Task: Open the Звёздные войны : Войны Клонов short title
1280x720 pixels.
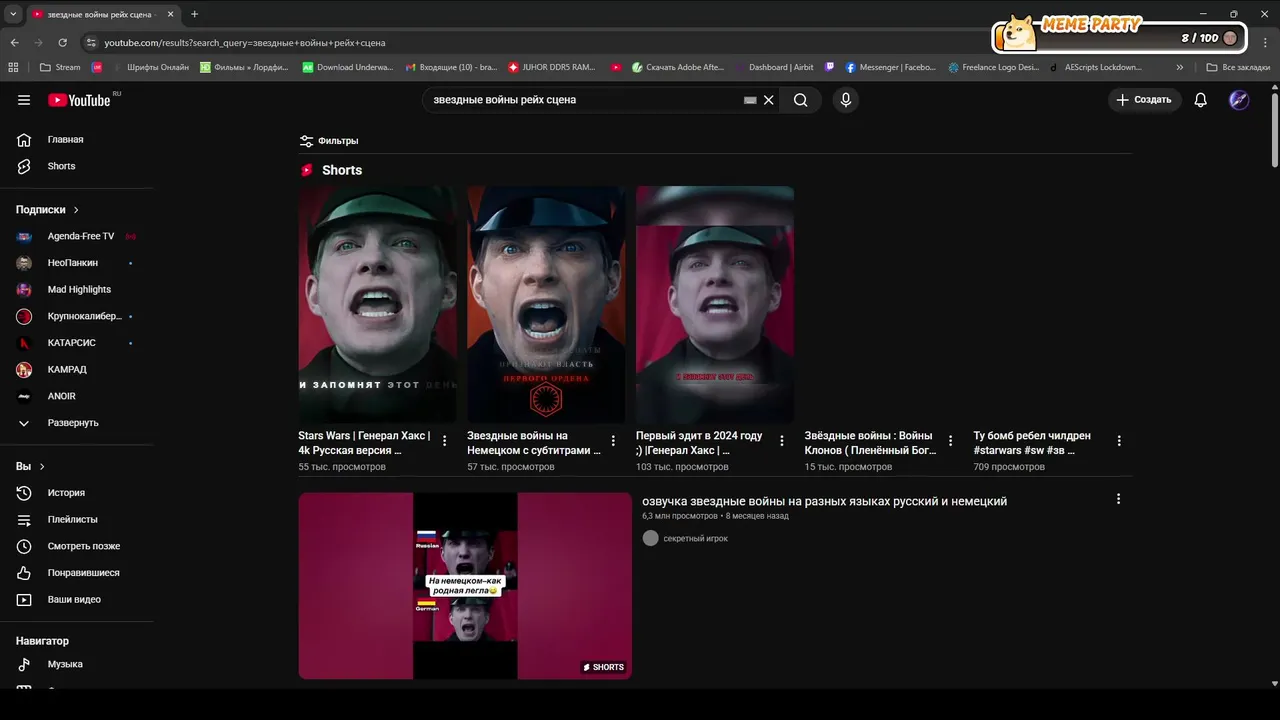Action: click(870, 443)
